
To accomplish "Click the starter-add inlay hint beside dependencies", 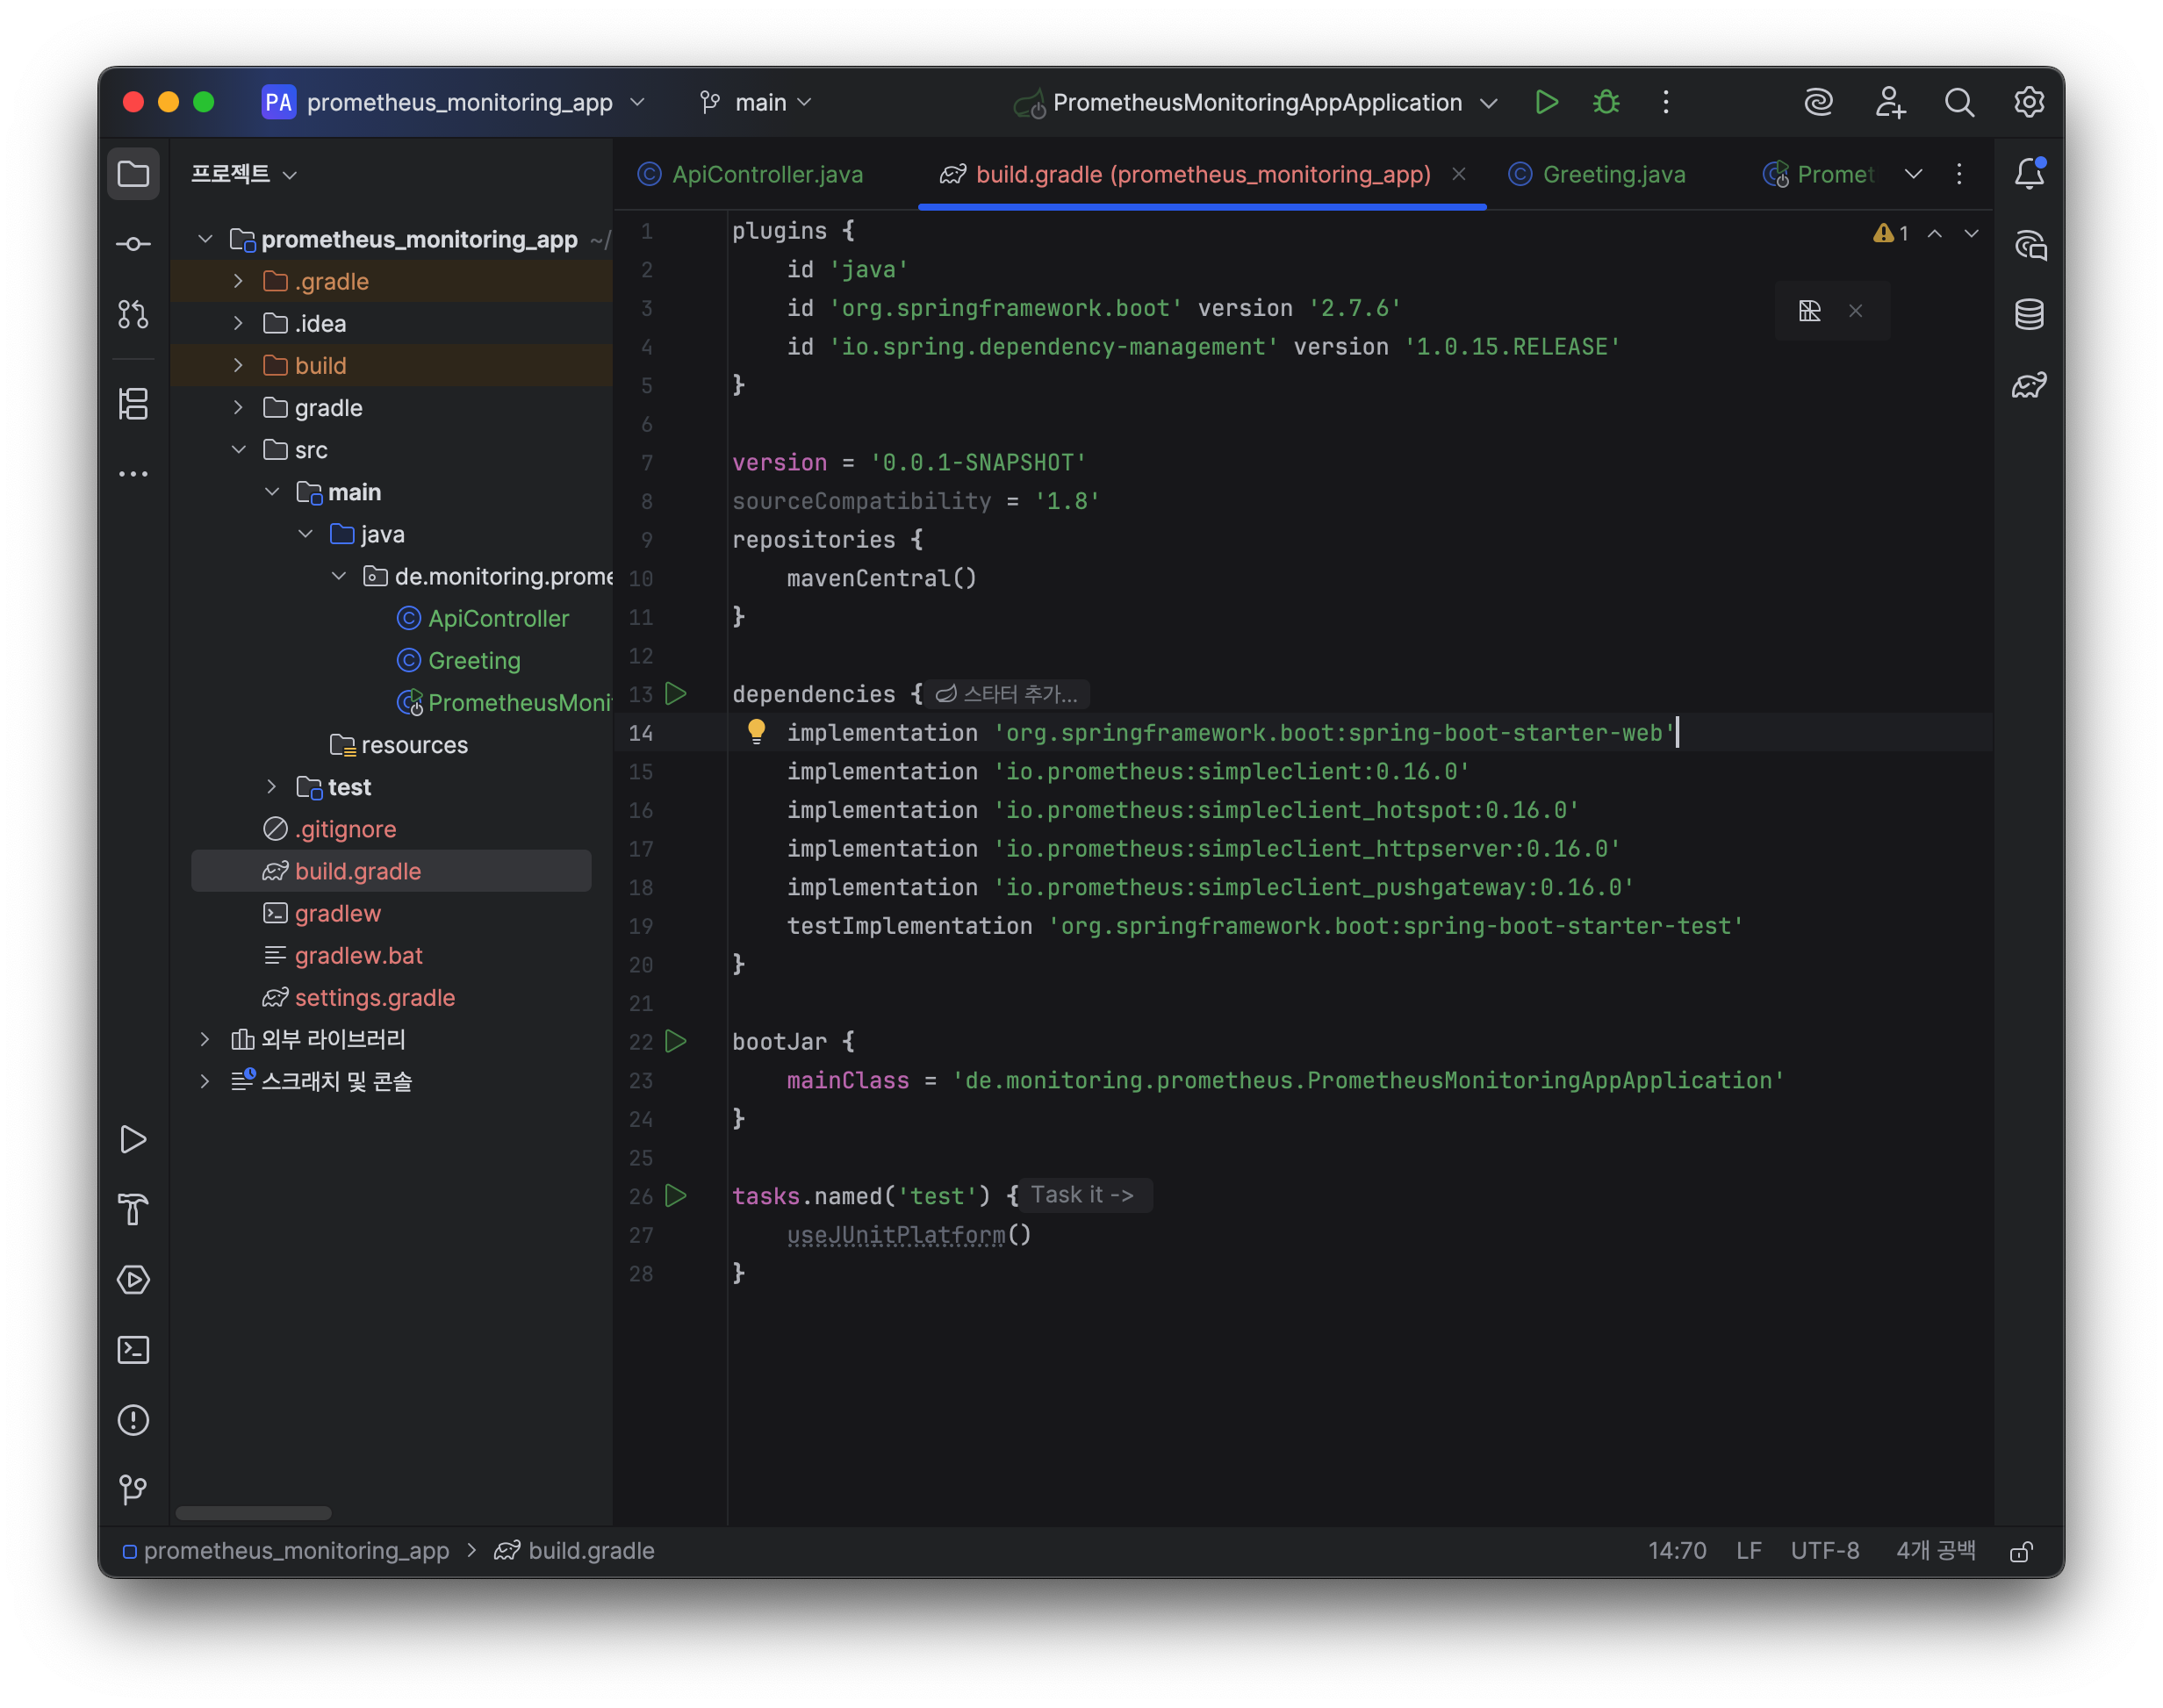I will (1008, 694).
